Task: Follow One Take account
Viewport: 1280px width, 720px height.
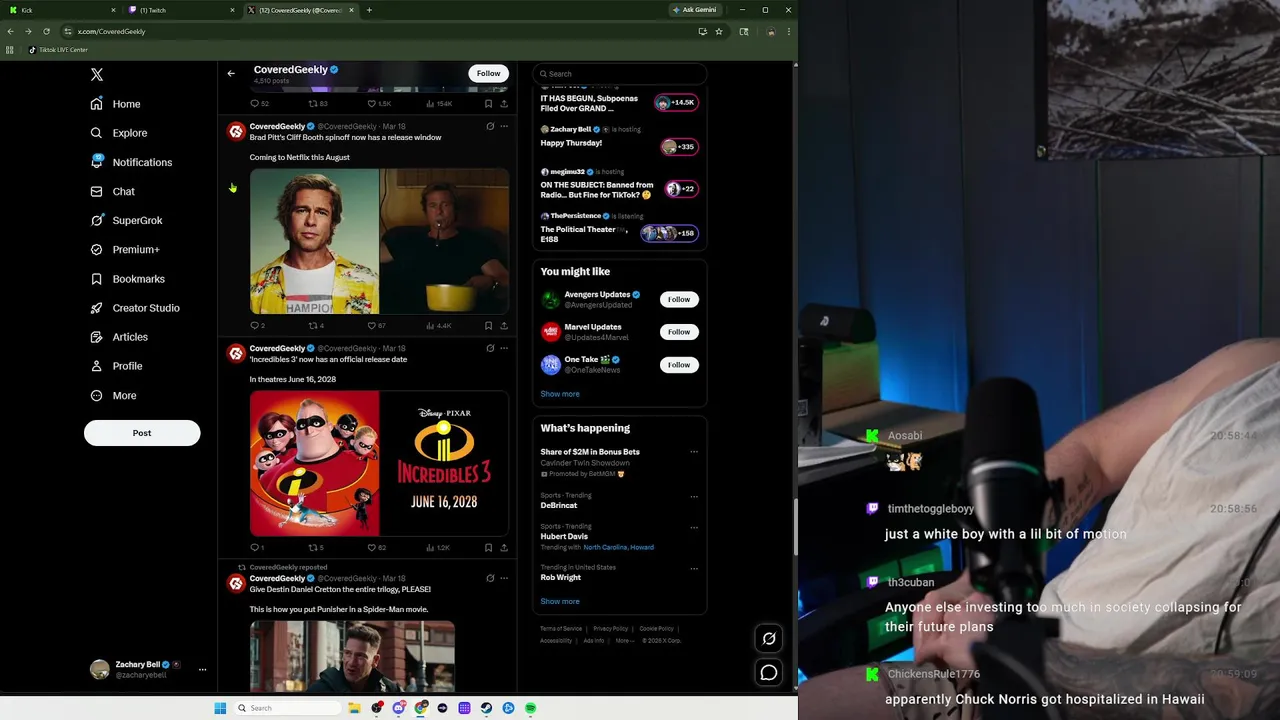Action: [679, 365]
